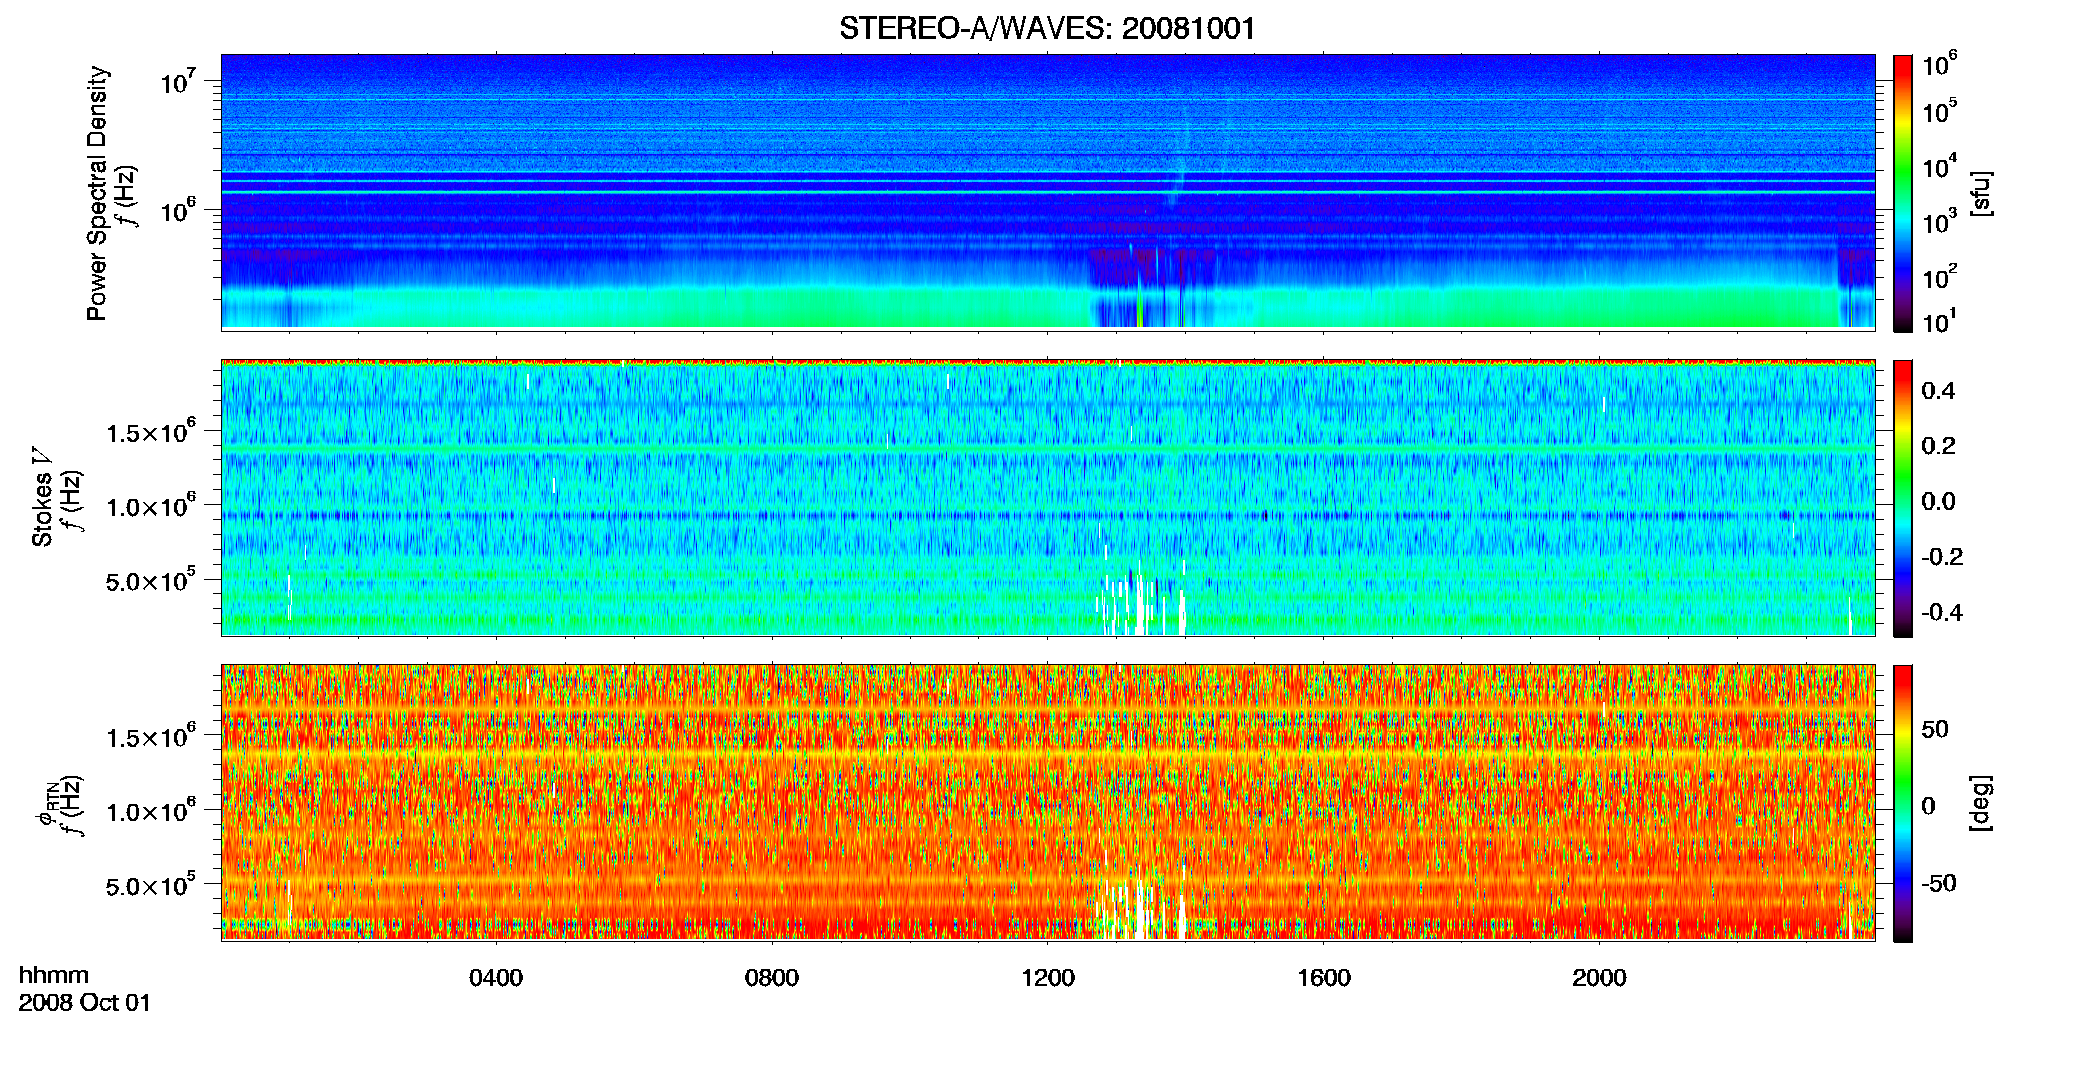The height and width of the screenshot is (1080, 2096).
Task: Select the Power Spectral Density axis label
Action: point(97,193)
